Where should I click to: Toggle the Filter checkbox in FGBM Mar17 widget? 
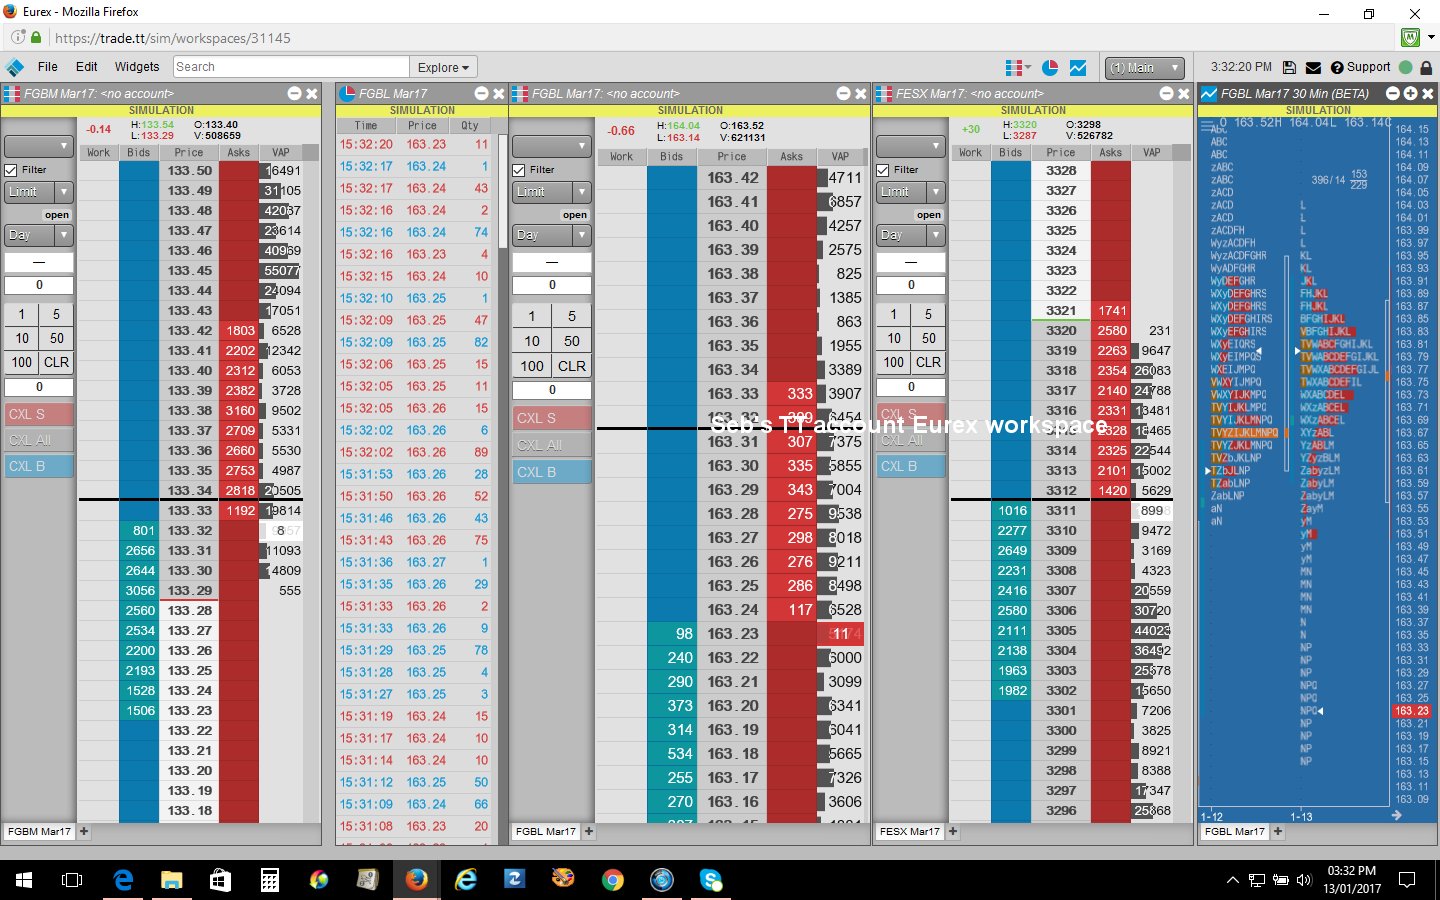coord(12,170)
